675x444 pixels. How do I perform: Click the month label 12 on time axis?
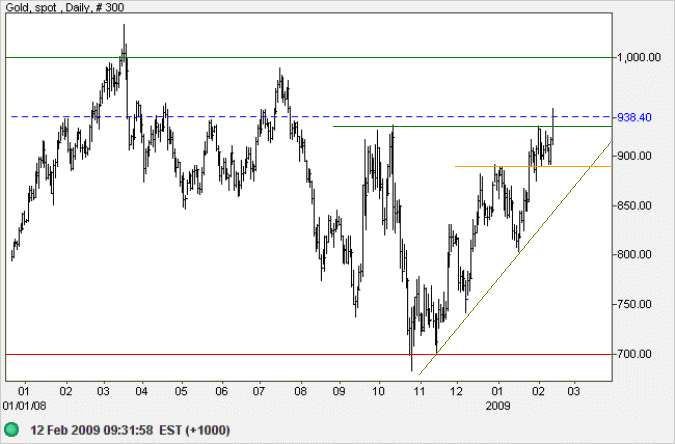tap(456, 391)
